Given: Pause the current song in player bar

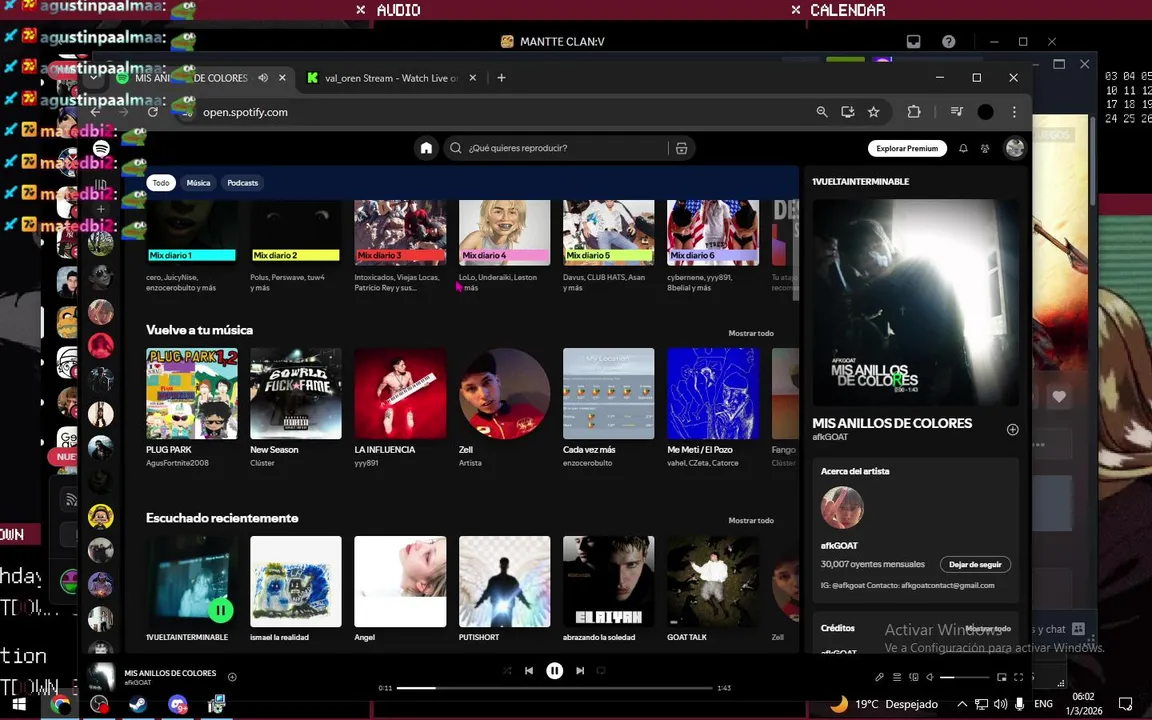Looking at the screenshot, I should [555, 671].
